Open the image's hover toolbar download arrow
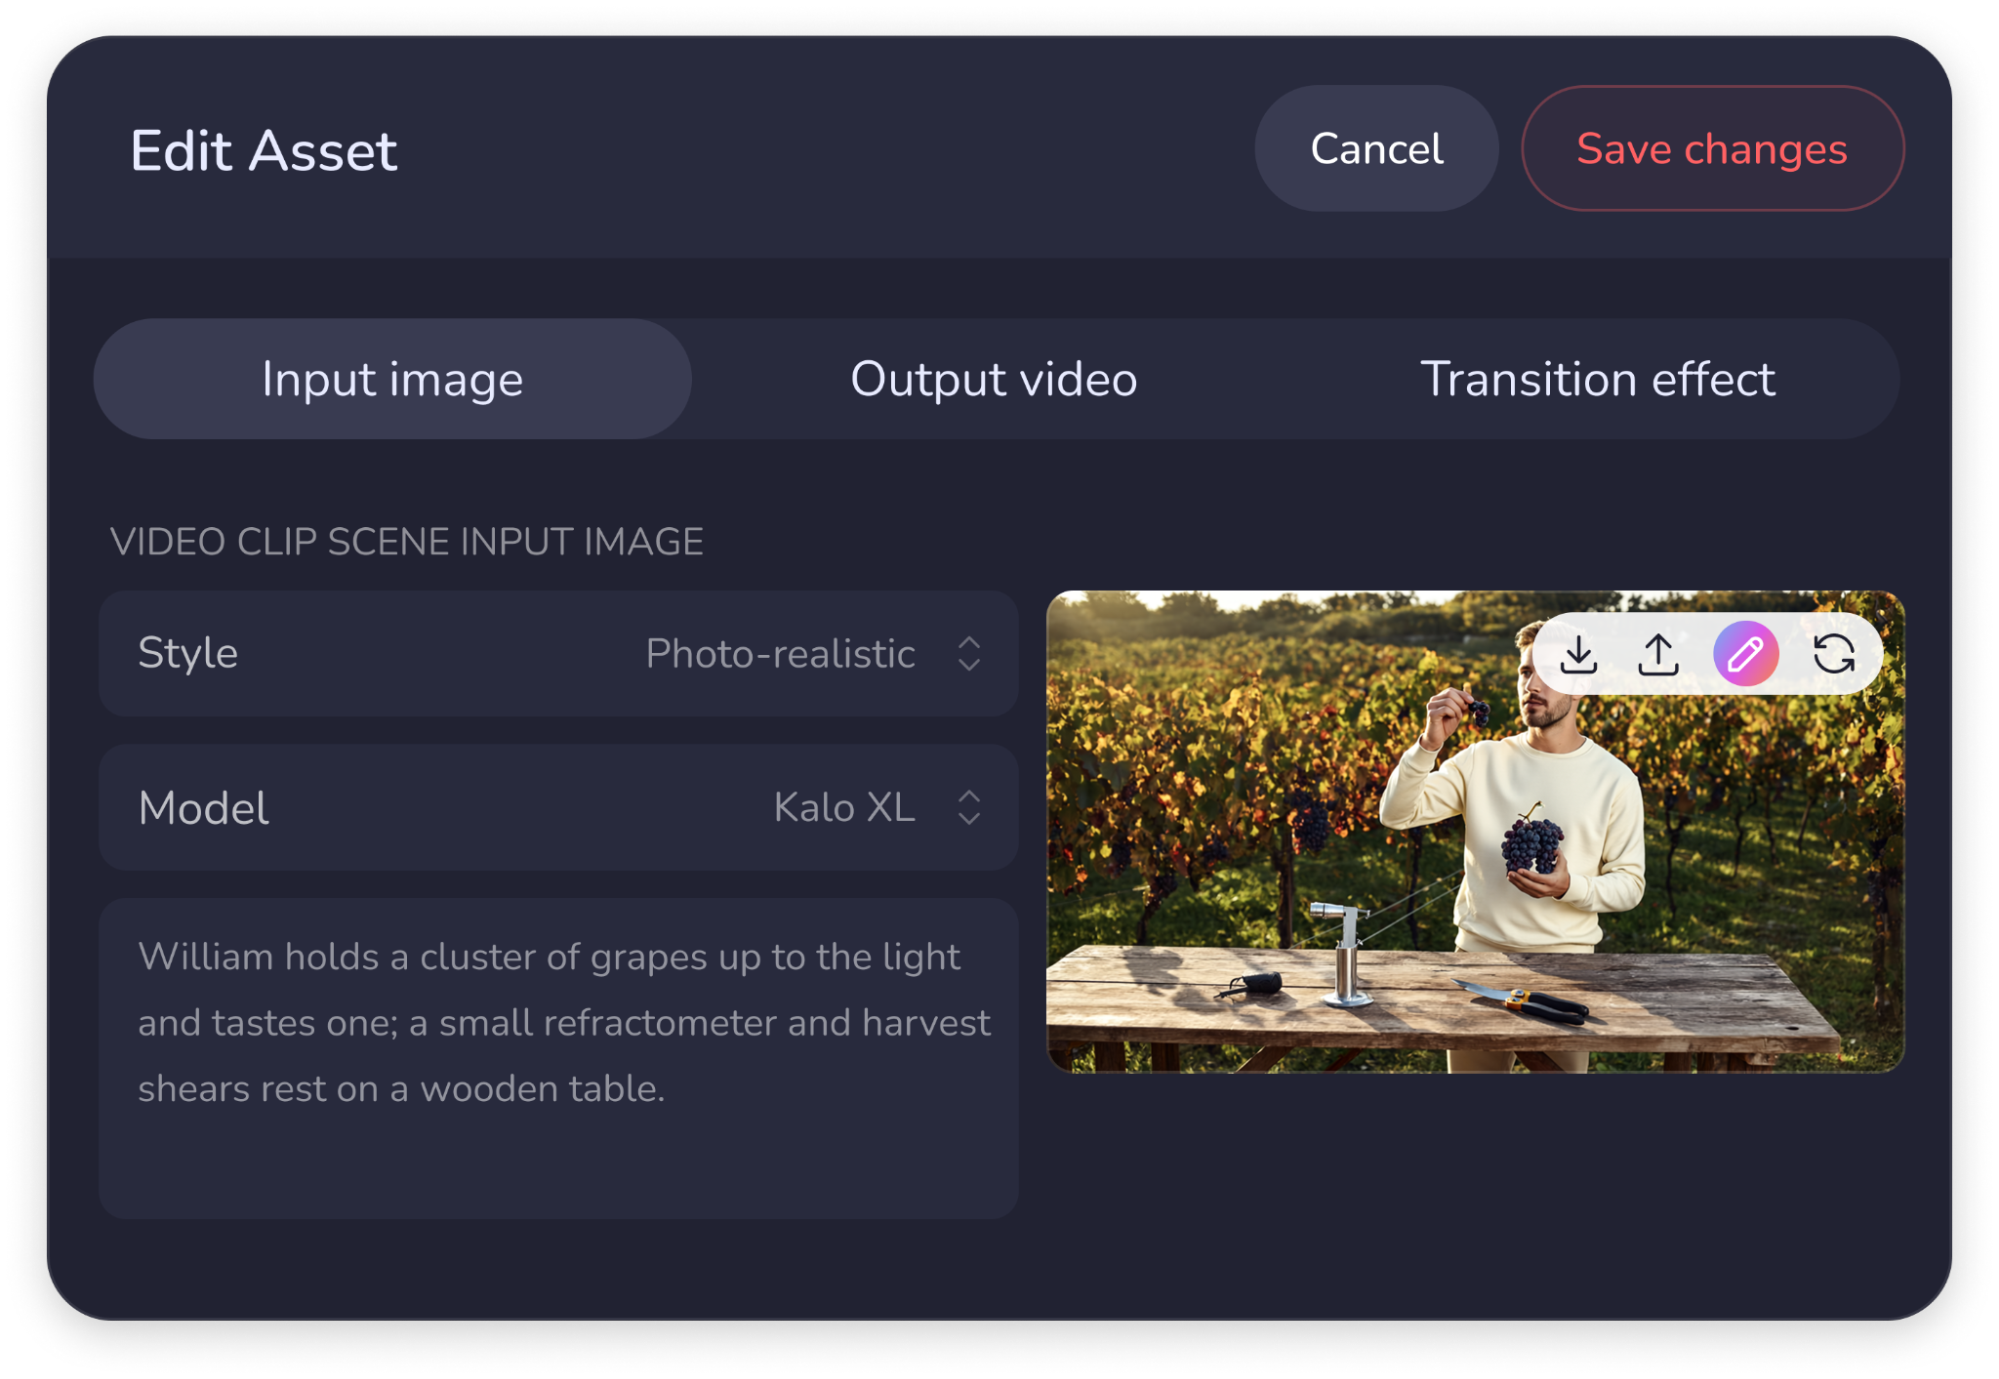 (1580, 657)
